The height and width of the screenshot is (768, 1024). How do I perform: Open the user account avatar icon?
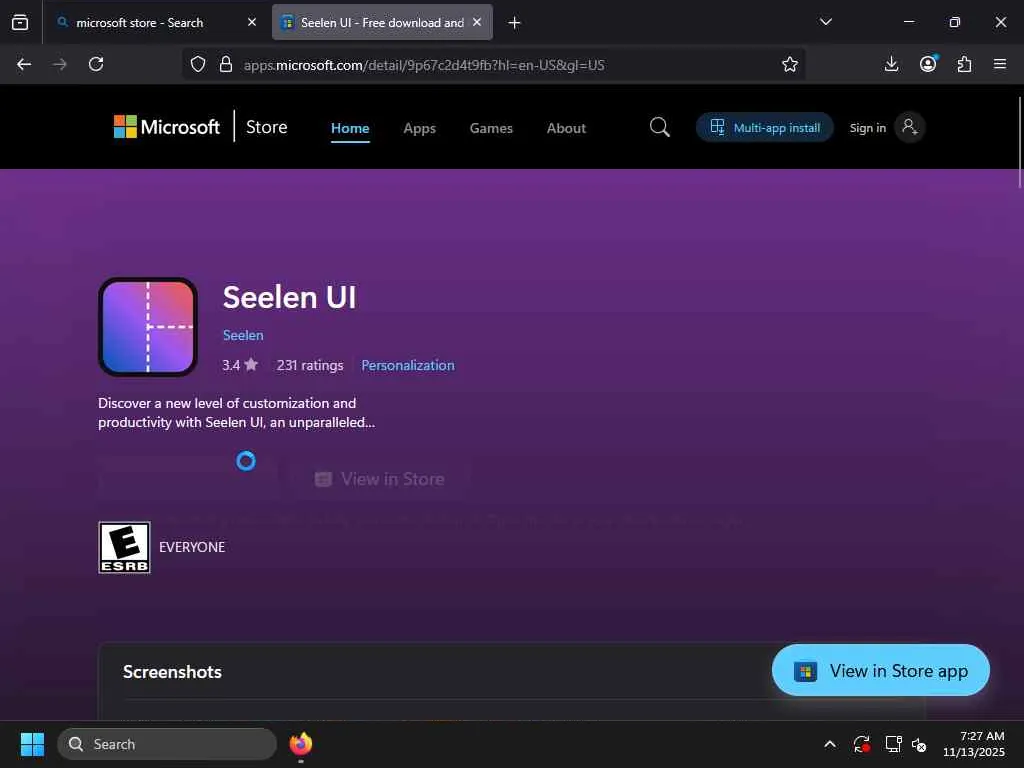[910, 127]
